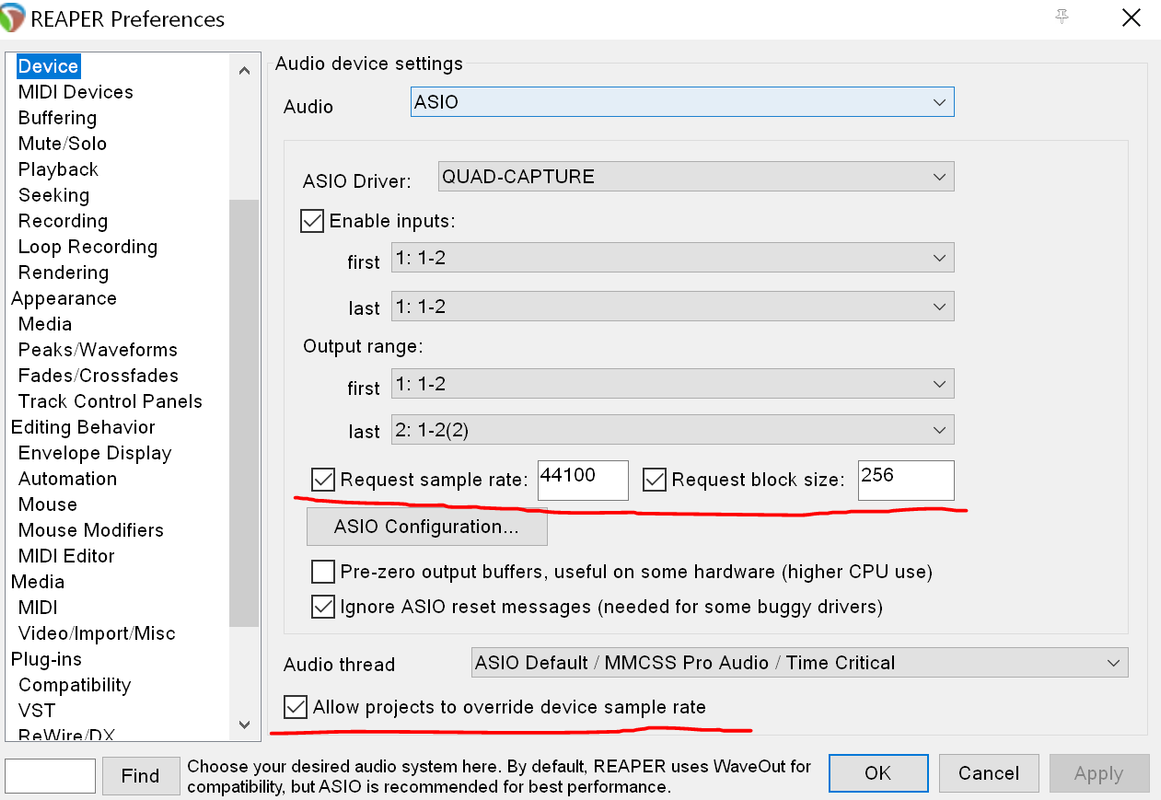Select Media under Appearance
This screenshot has height=800, width=1161.
click(x=44, y=324)
